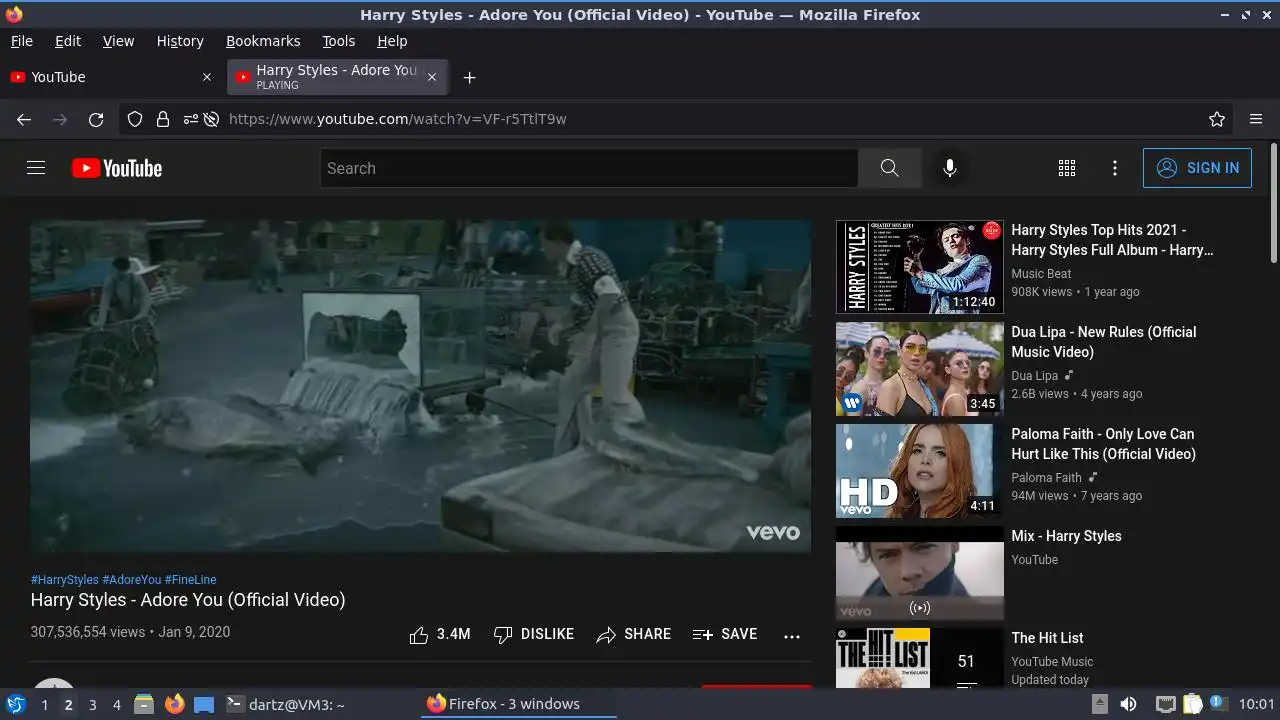The width and height of the screenshot is (1280, 720).
Task: Open the site permissions icon
Action: tap(190, 119)
